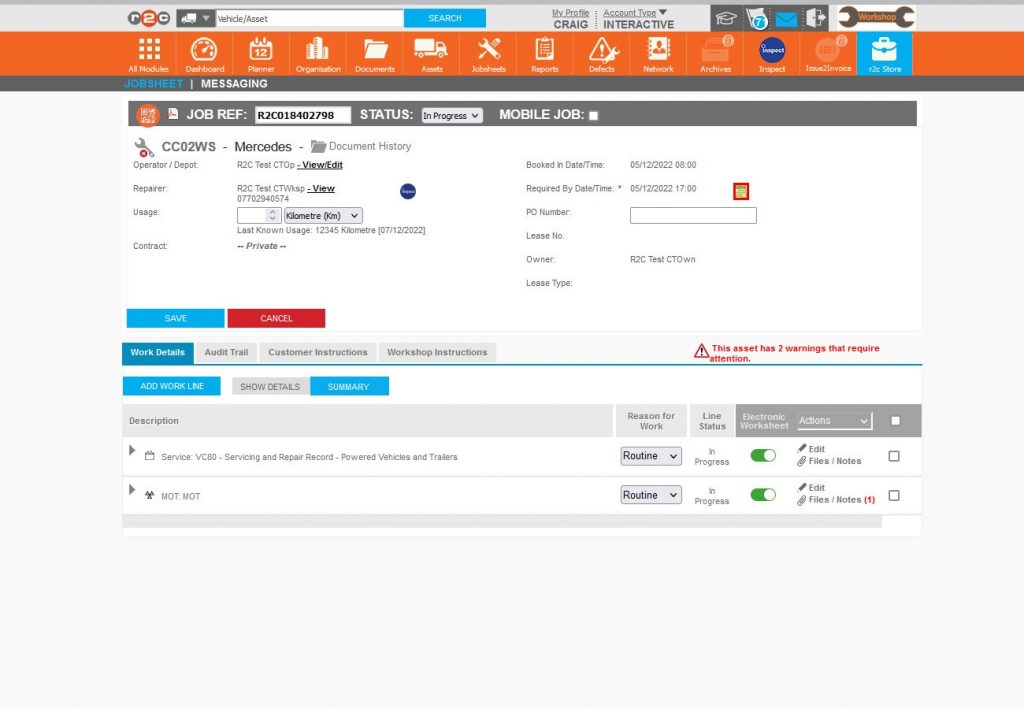Screen dimensions: 1024x709
Task: Check the checkbox on the MOT work line
Action: tap(896, 495)
